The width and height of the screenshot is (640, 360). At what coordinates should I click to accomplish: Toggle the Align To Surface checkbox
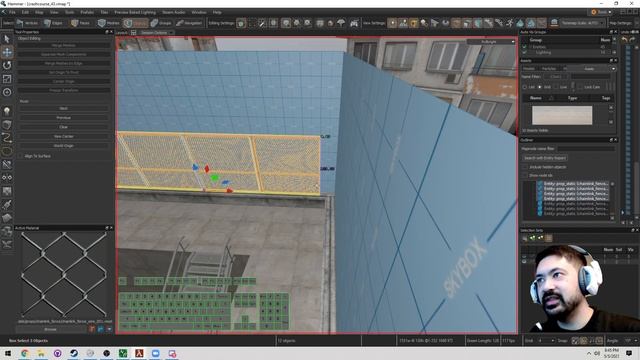(x=20, y=156)
